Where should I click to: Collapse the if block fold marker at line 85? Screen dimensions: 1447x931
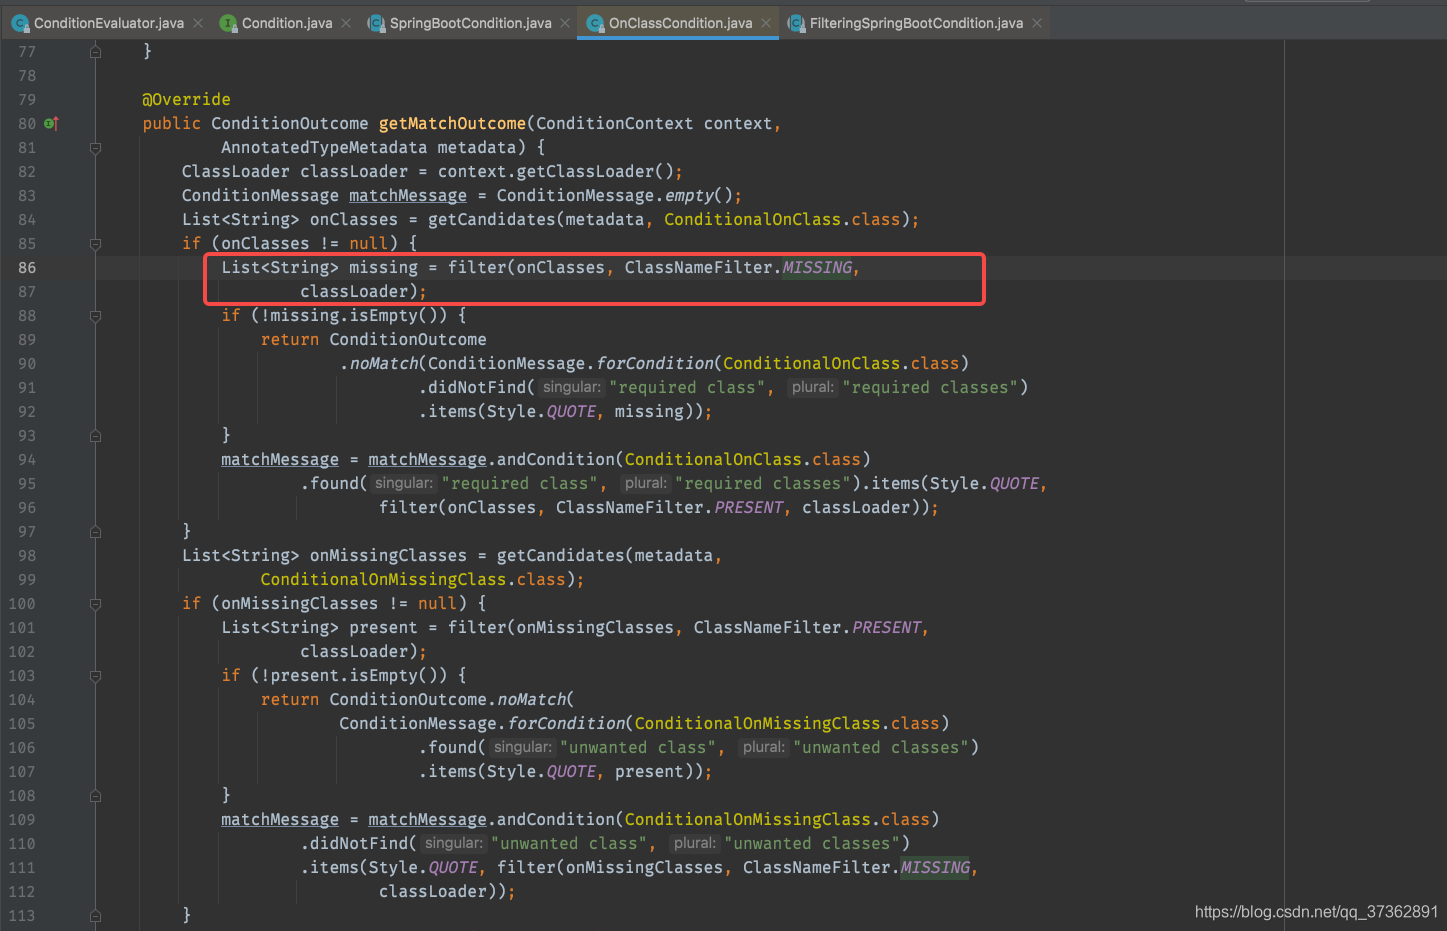coord(95,244)
